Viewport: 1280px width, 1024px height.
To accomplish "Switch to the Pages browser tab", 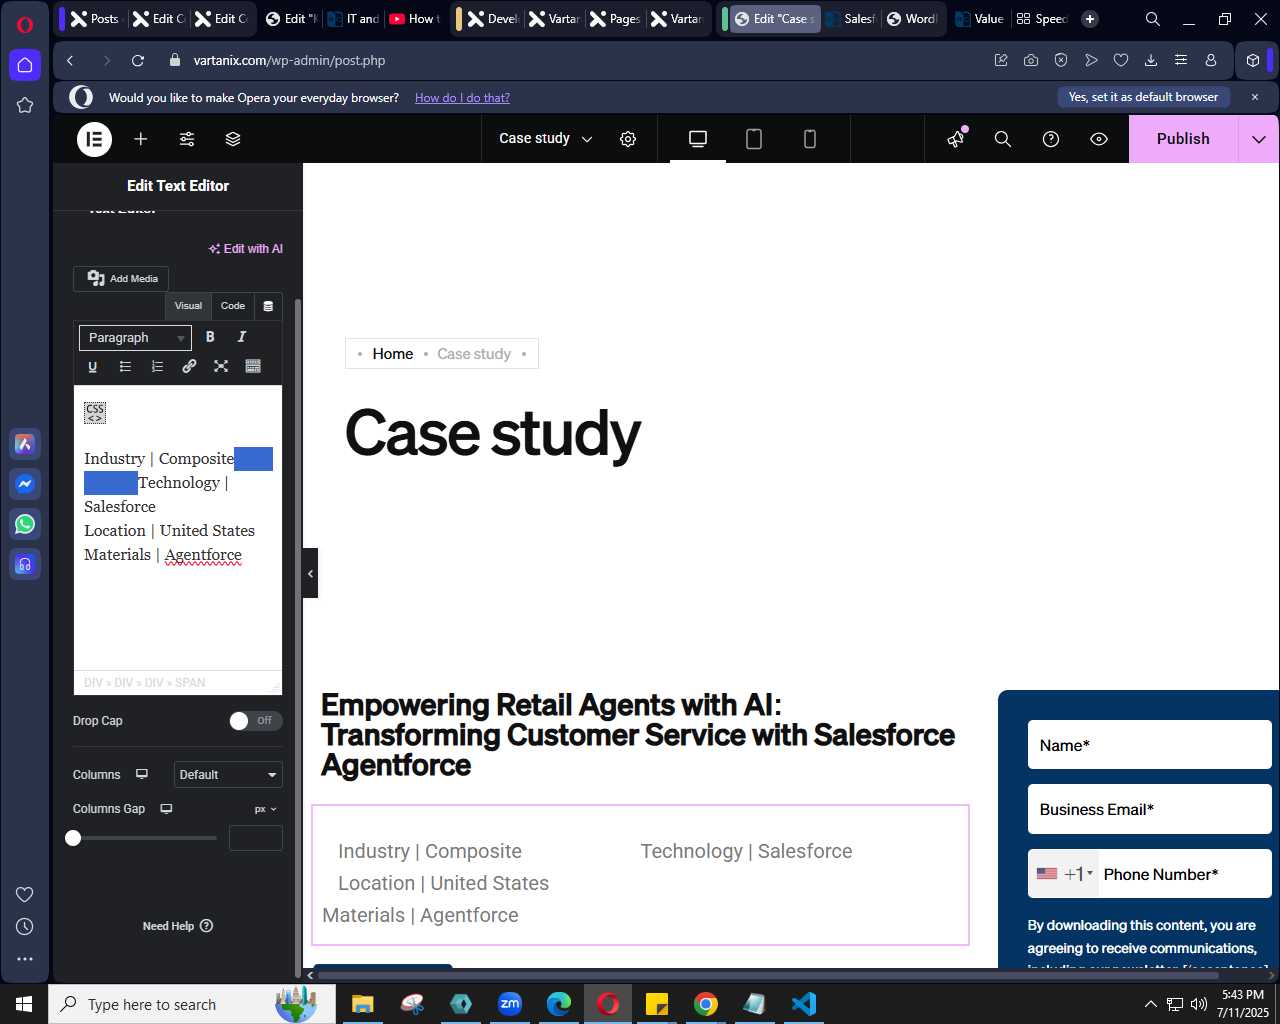I will 615,18.
